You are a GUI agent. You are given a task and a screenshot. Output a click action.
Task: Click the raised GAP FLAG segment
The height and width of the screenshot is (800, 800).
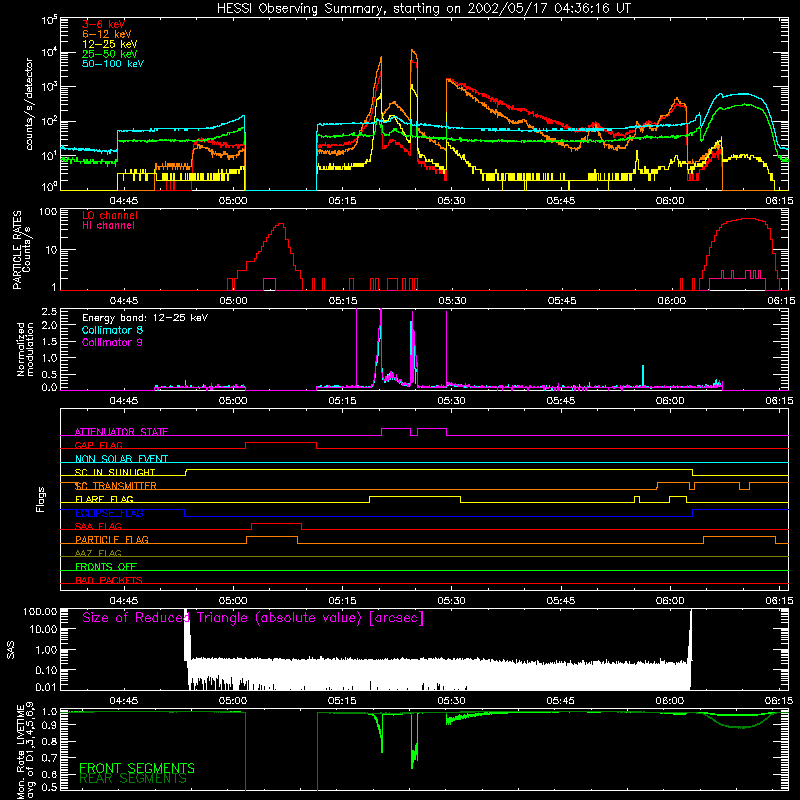point(281,443)
